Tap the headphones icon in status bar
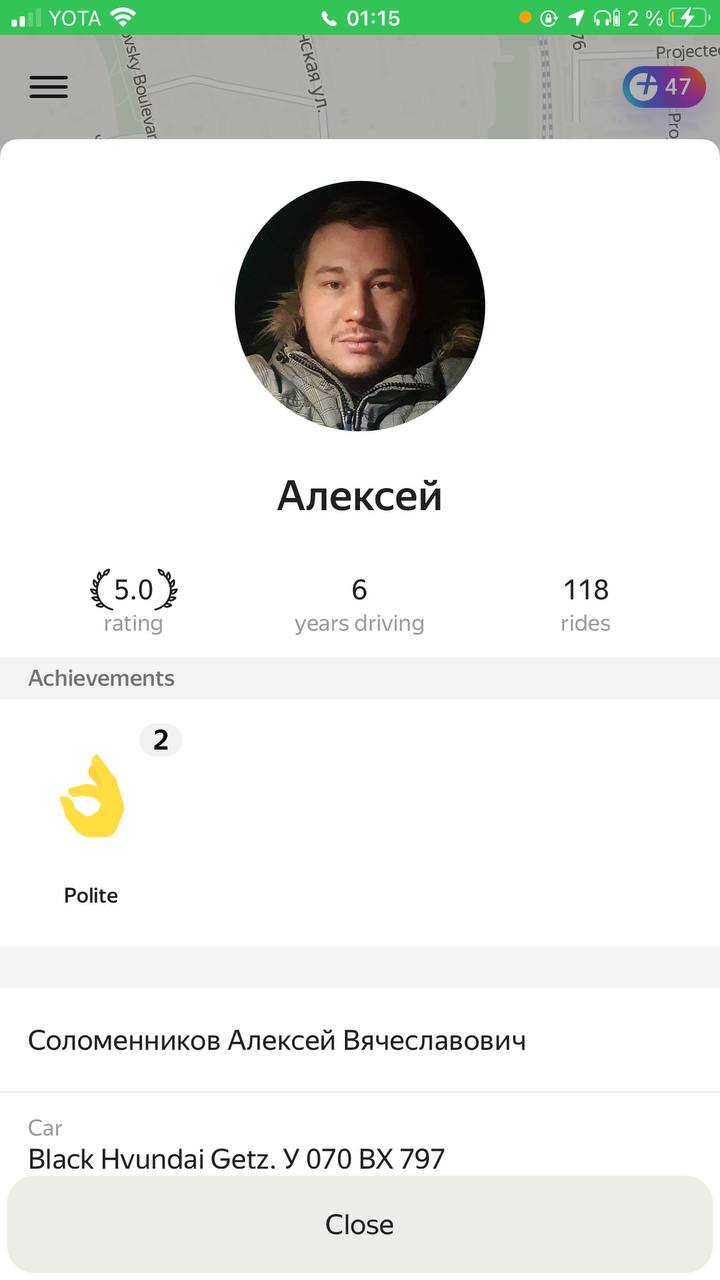This screenshot has height=1280, width=720. (x=606, y=18)
